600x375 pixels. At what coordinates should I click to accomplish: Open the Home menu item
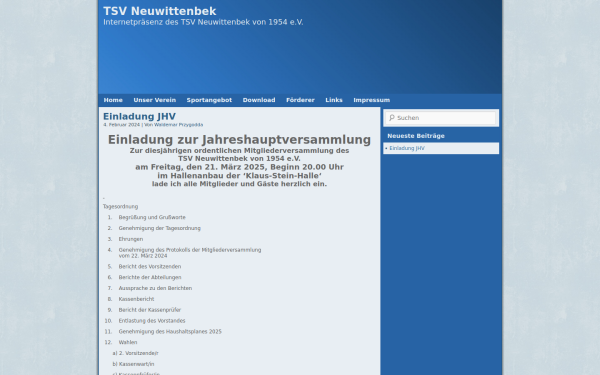tap(113, 100)
